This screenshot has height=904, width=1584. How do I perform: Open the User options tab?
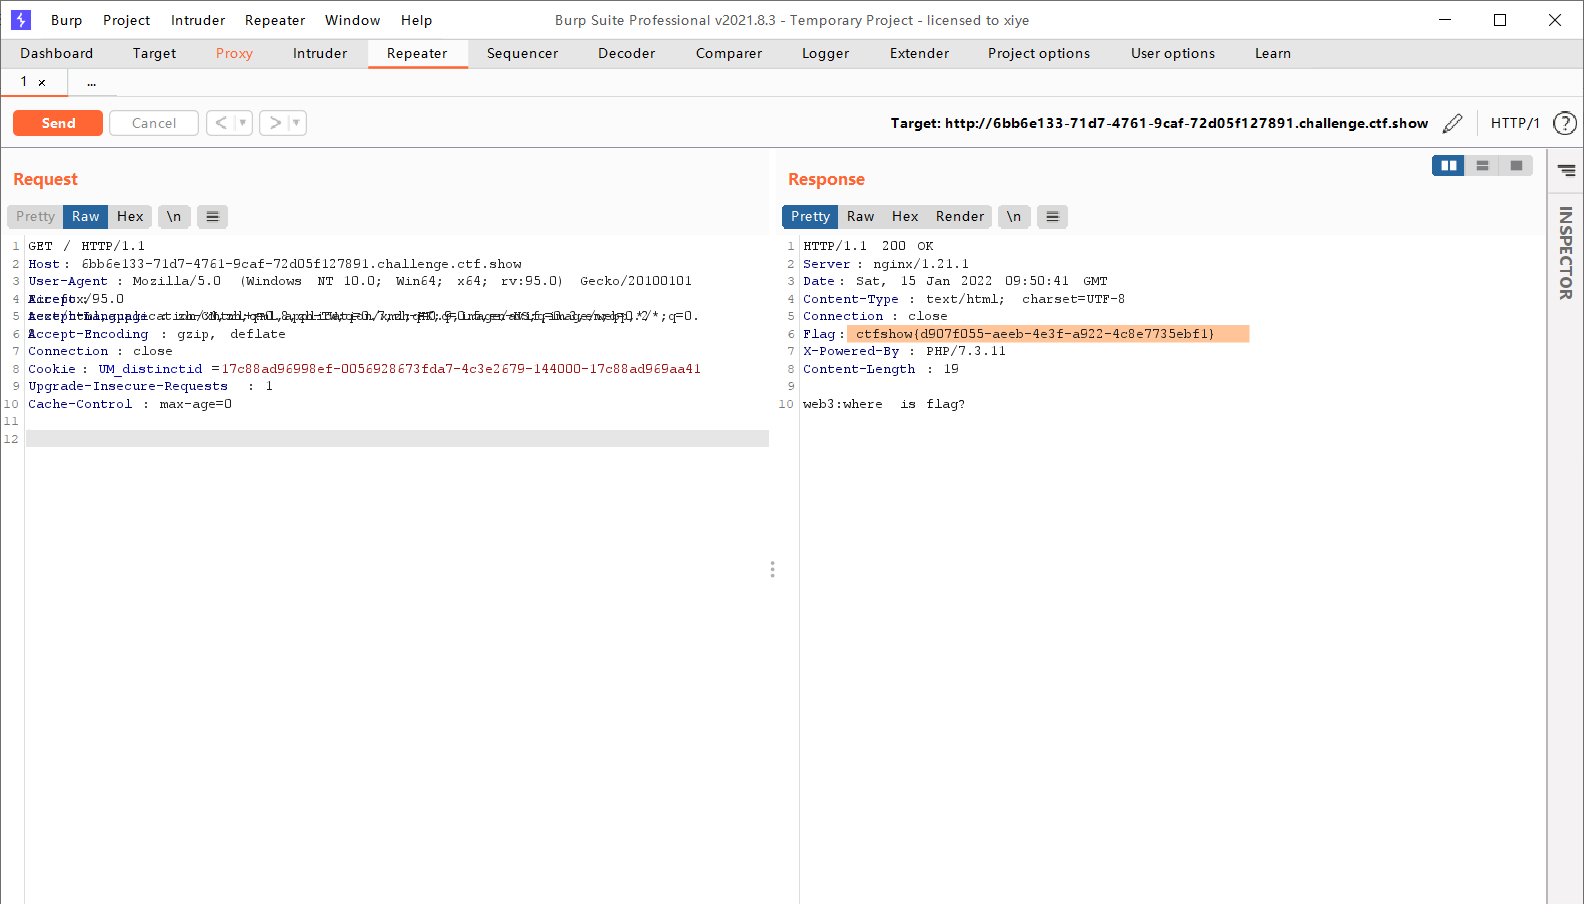pos(1173,53)
